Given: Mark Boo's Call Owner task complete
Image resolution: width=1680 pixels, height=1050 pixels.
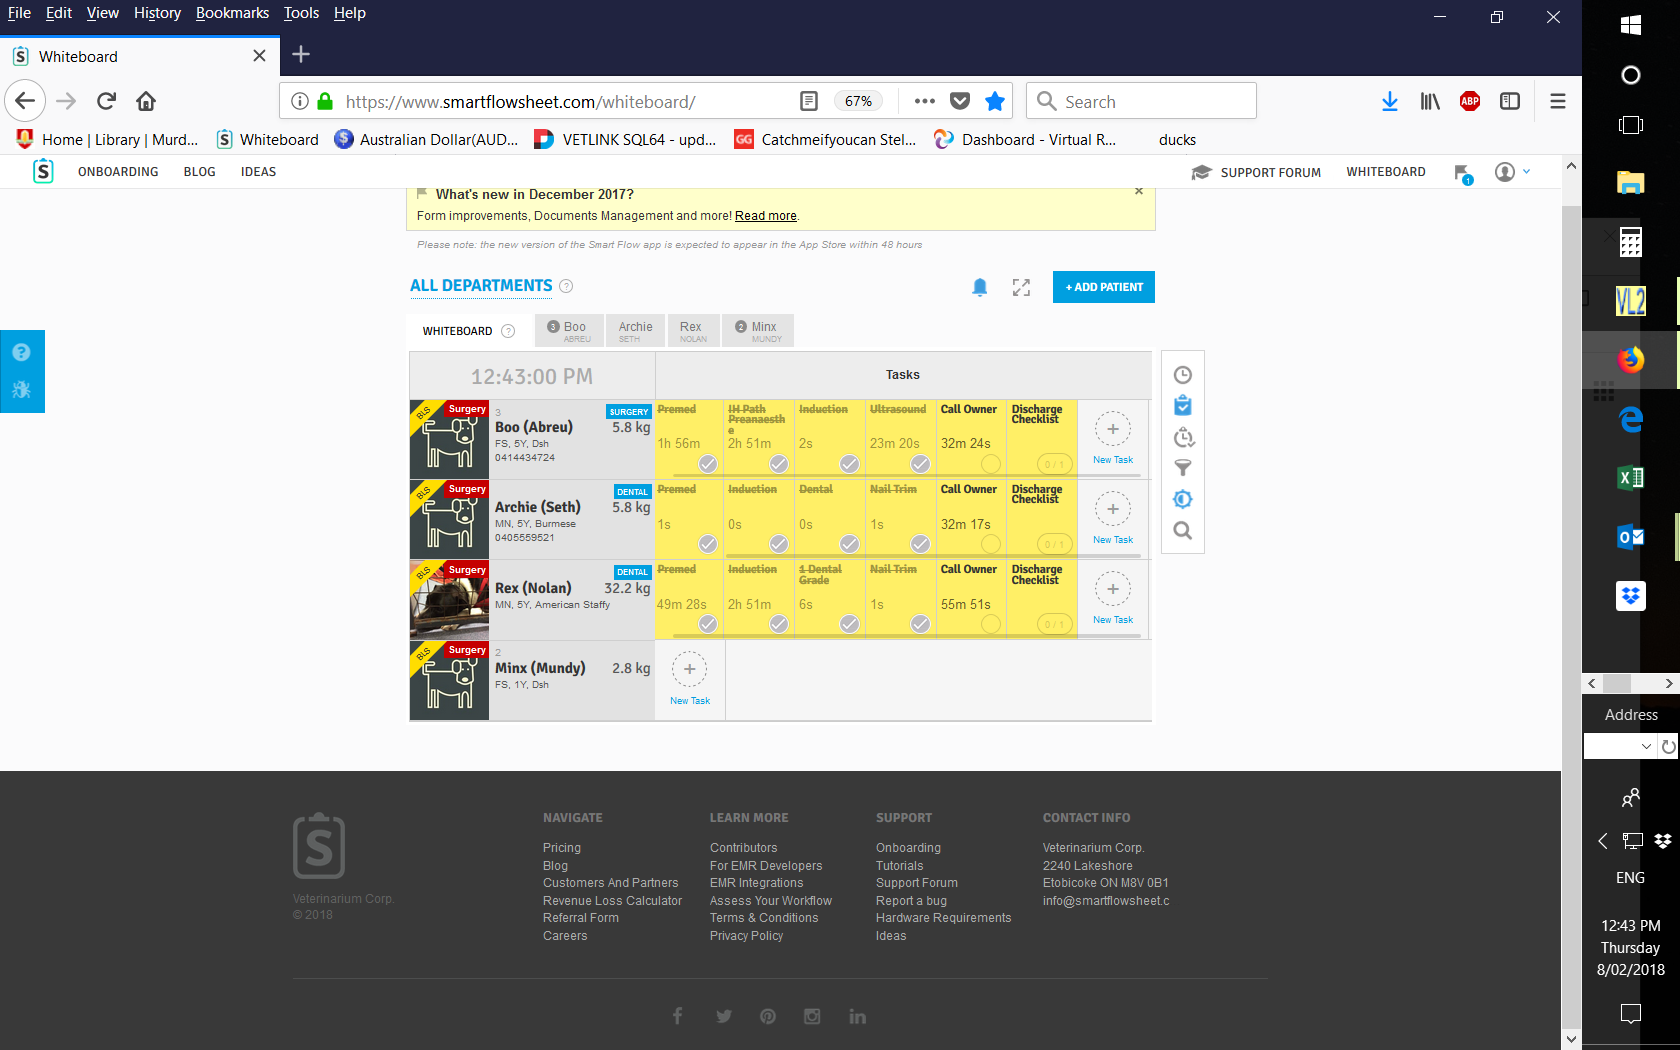Looking at the screenshot, I should [990, 463].
